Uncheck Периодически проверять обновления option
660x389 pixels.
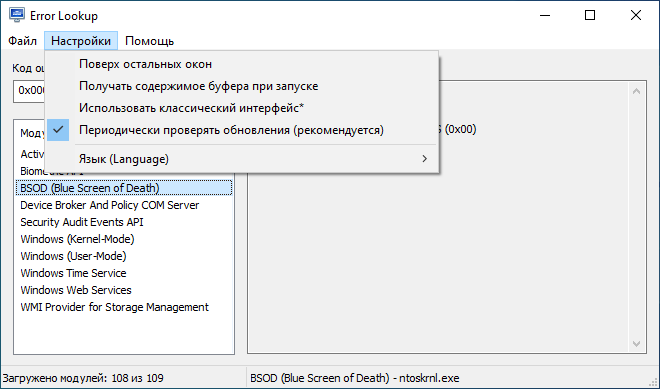(x=242, y=130)
